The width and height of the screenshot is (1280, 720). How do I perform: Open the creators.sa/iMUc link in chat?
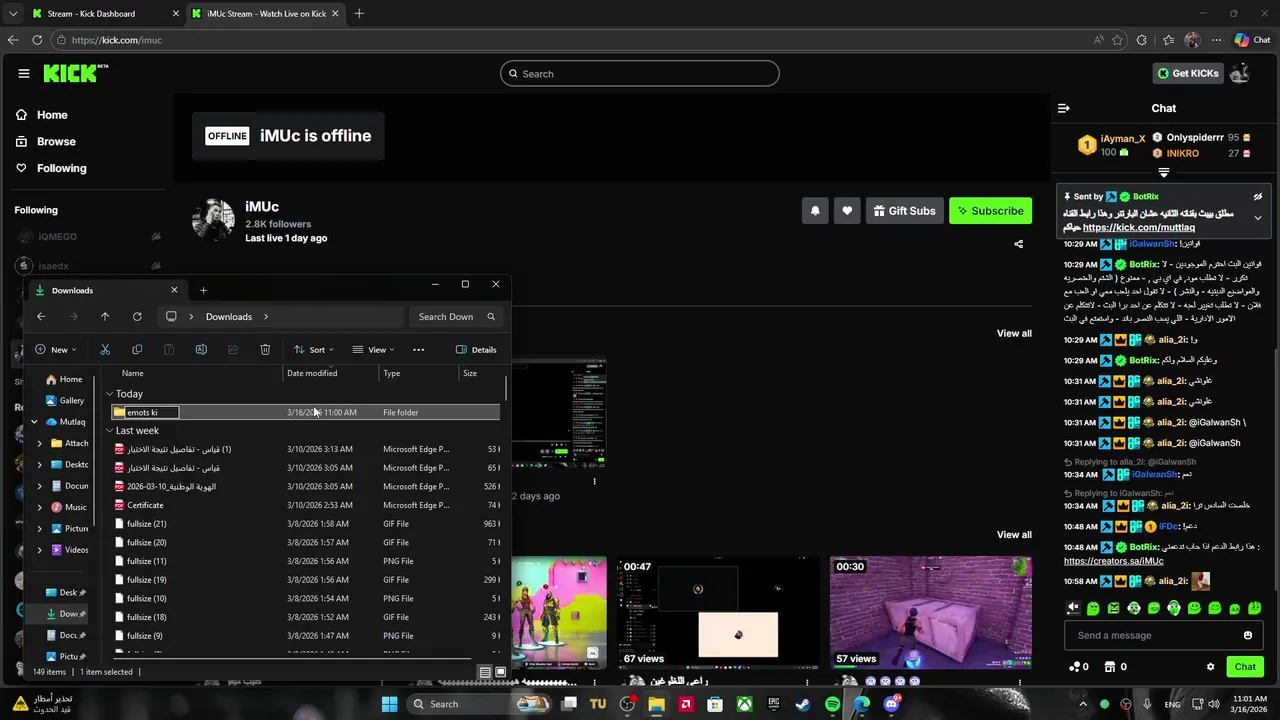1113,561
